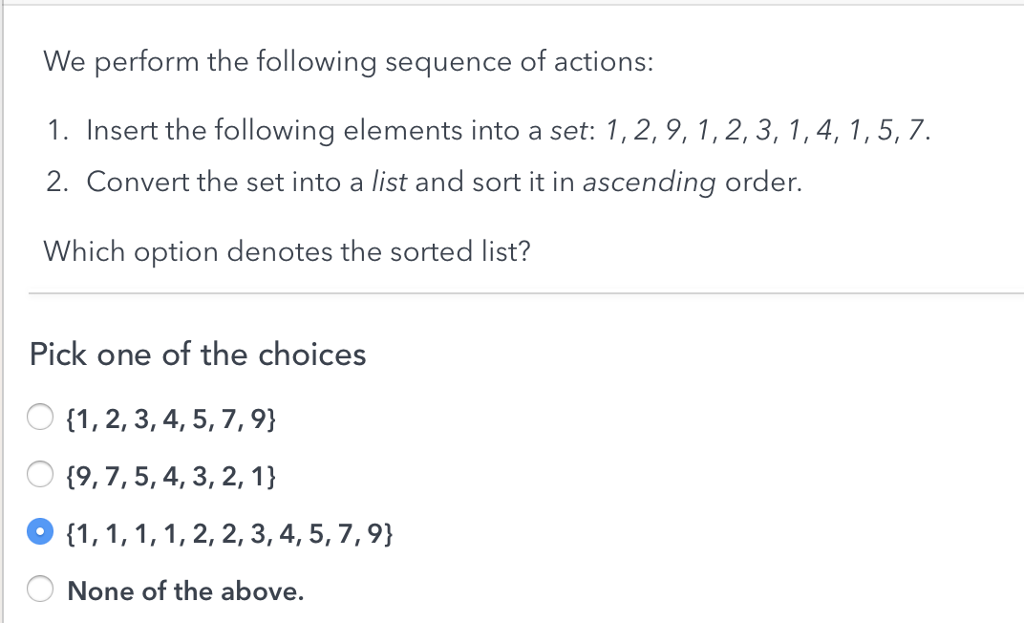The image size is (1024, 623).
Task: Click the list number 1. marker
Action: click(60, 130)
